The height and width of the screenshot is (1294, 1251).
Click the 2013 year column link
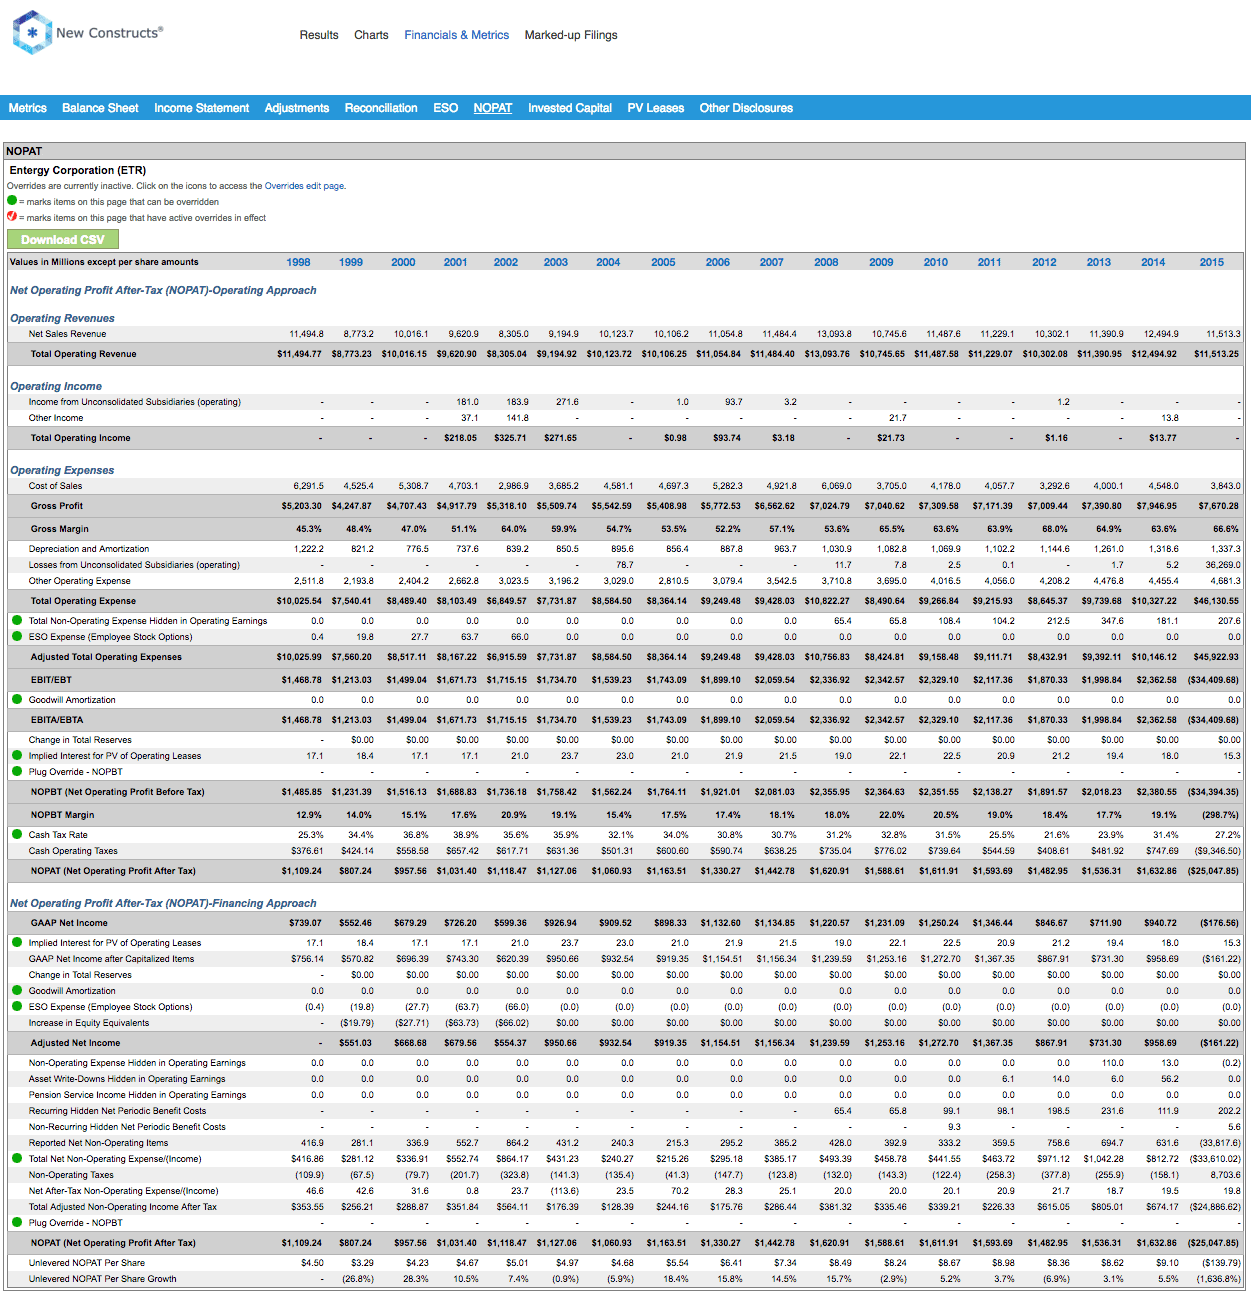coord(1099,262)
